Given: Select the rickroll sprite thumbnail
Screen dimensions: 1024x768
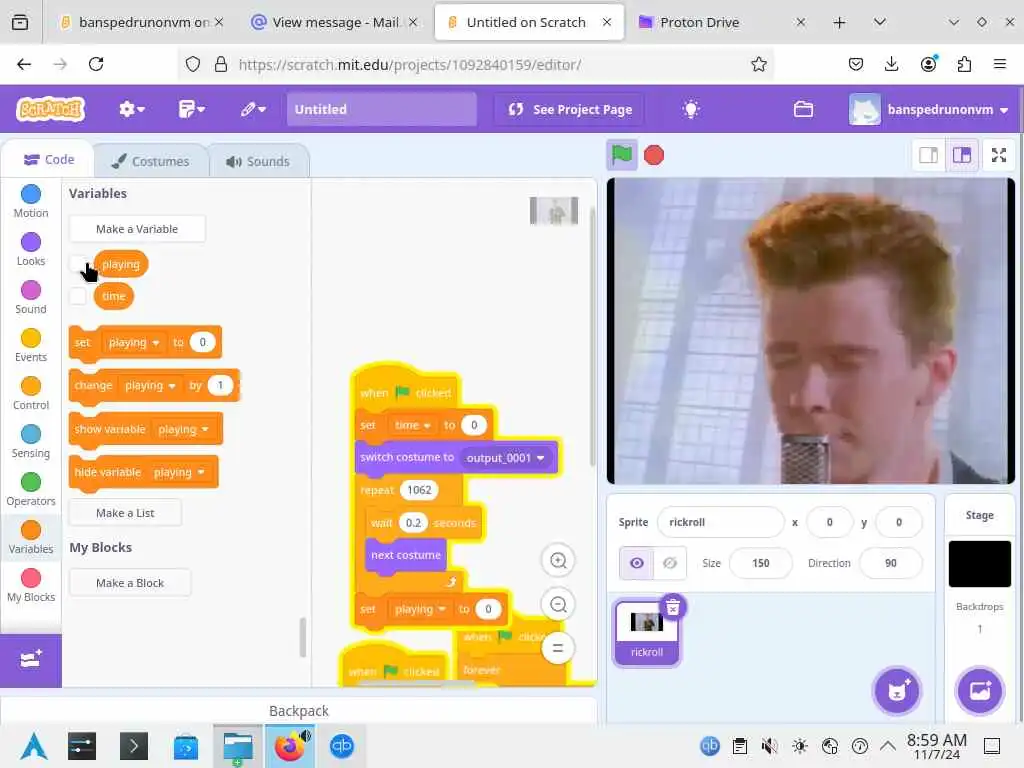Looking at the screenshot, I should [x=647, y=632].
